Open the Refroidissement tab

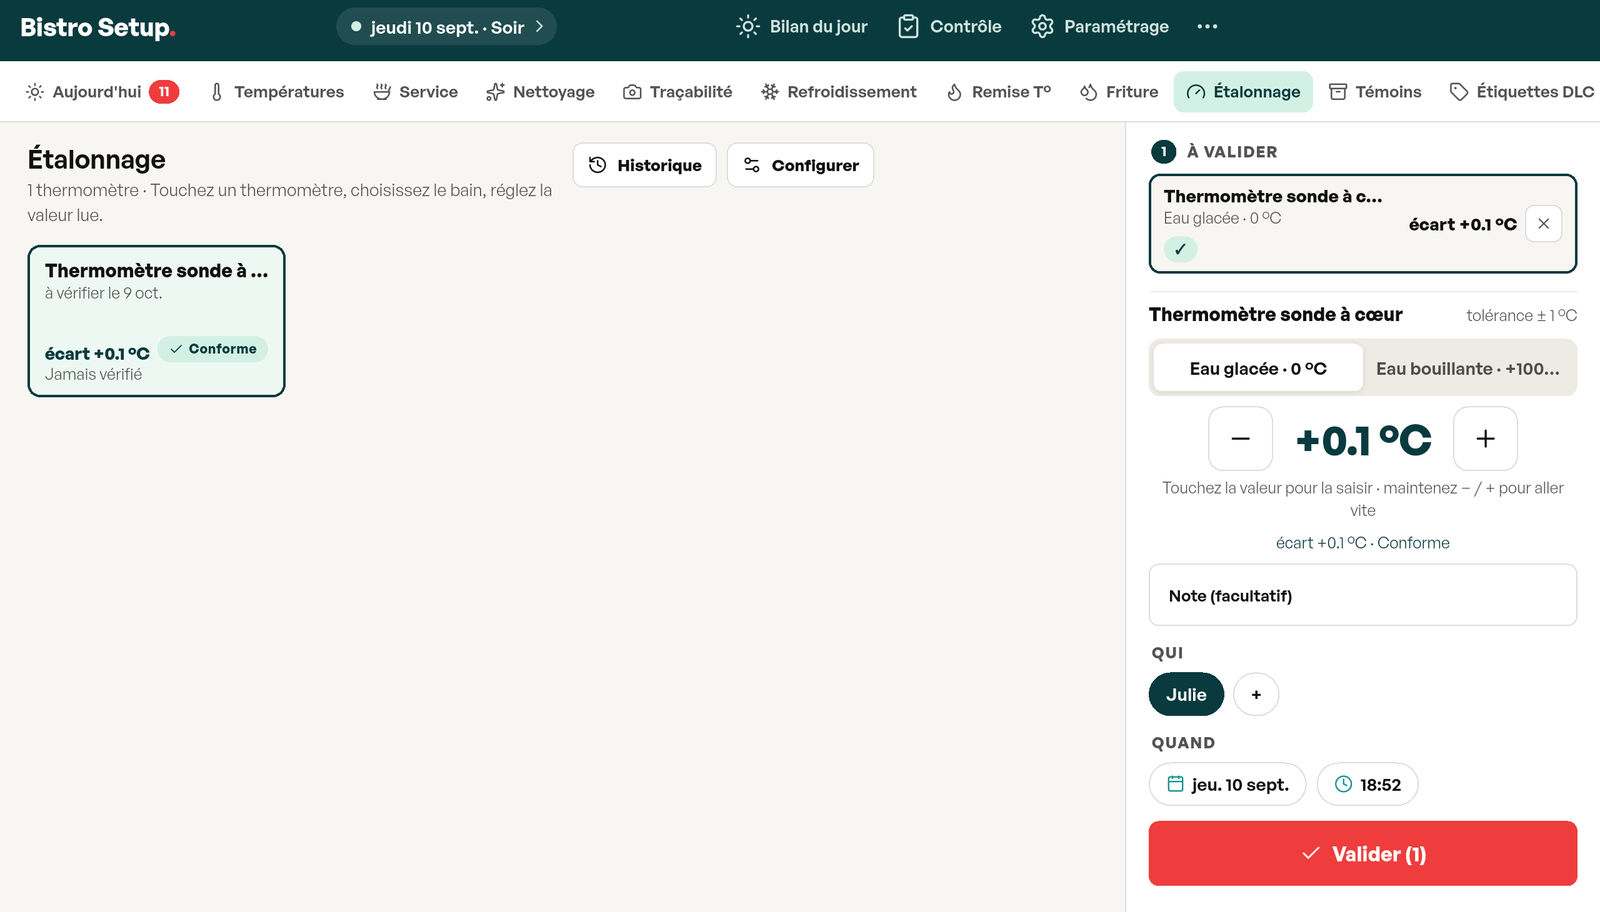(839, 92)
